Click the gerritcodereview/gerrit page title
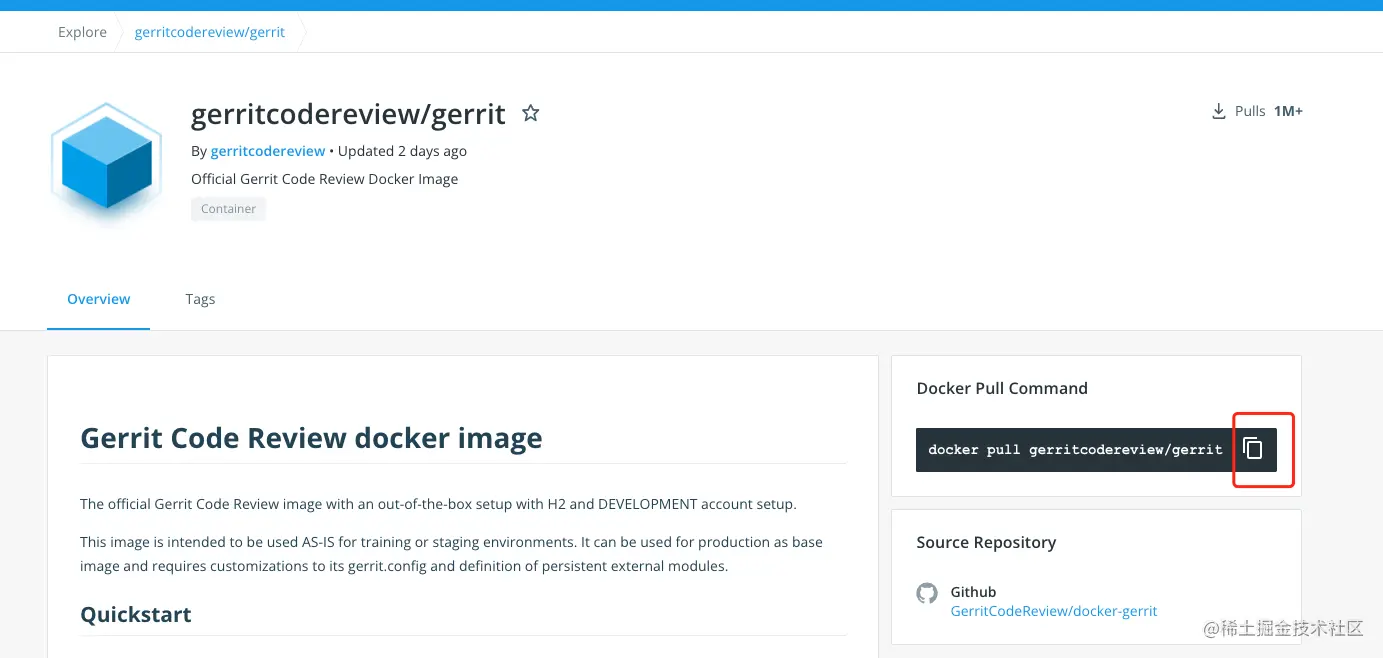1383x658 pixels. (x=347, y=113)
